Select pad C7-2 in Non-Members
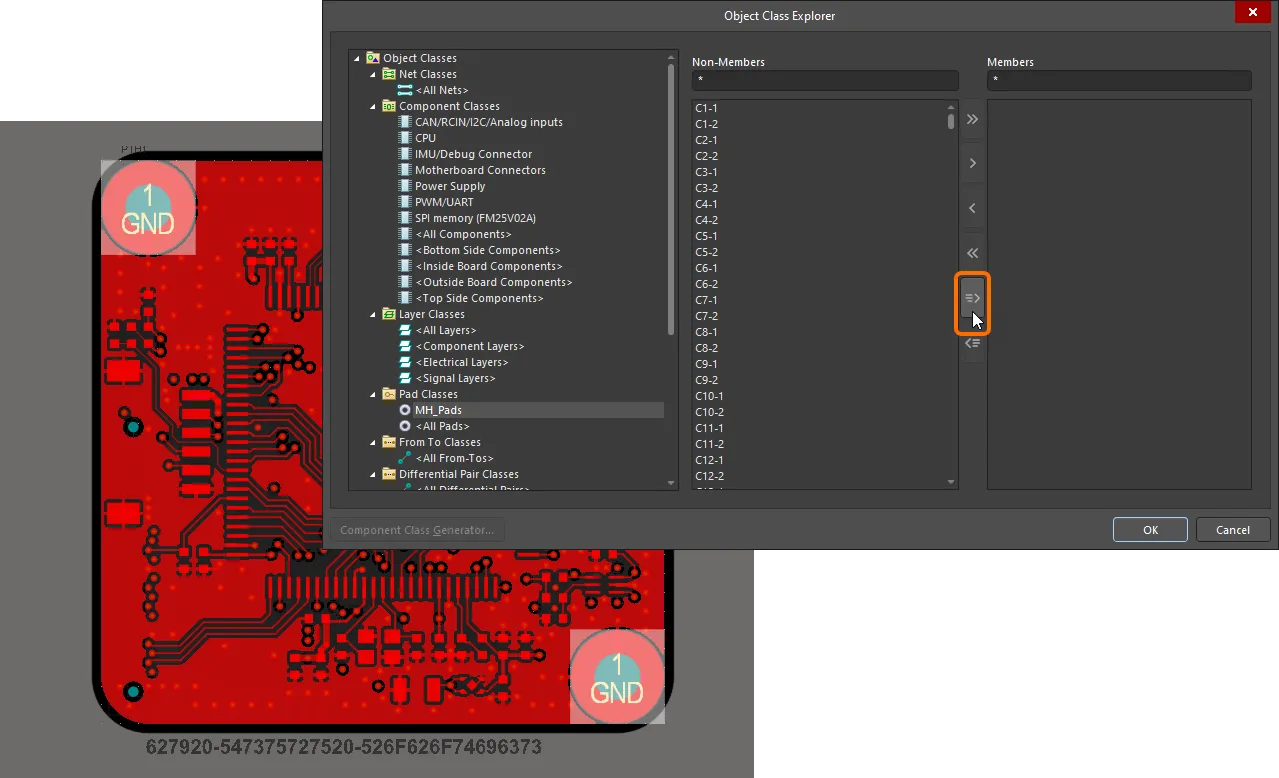This screenshot has width=1279, height=778. point(706,316)
